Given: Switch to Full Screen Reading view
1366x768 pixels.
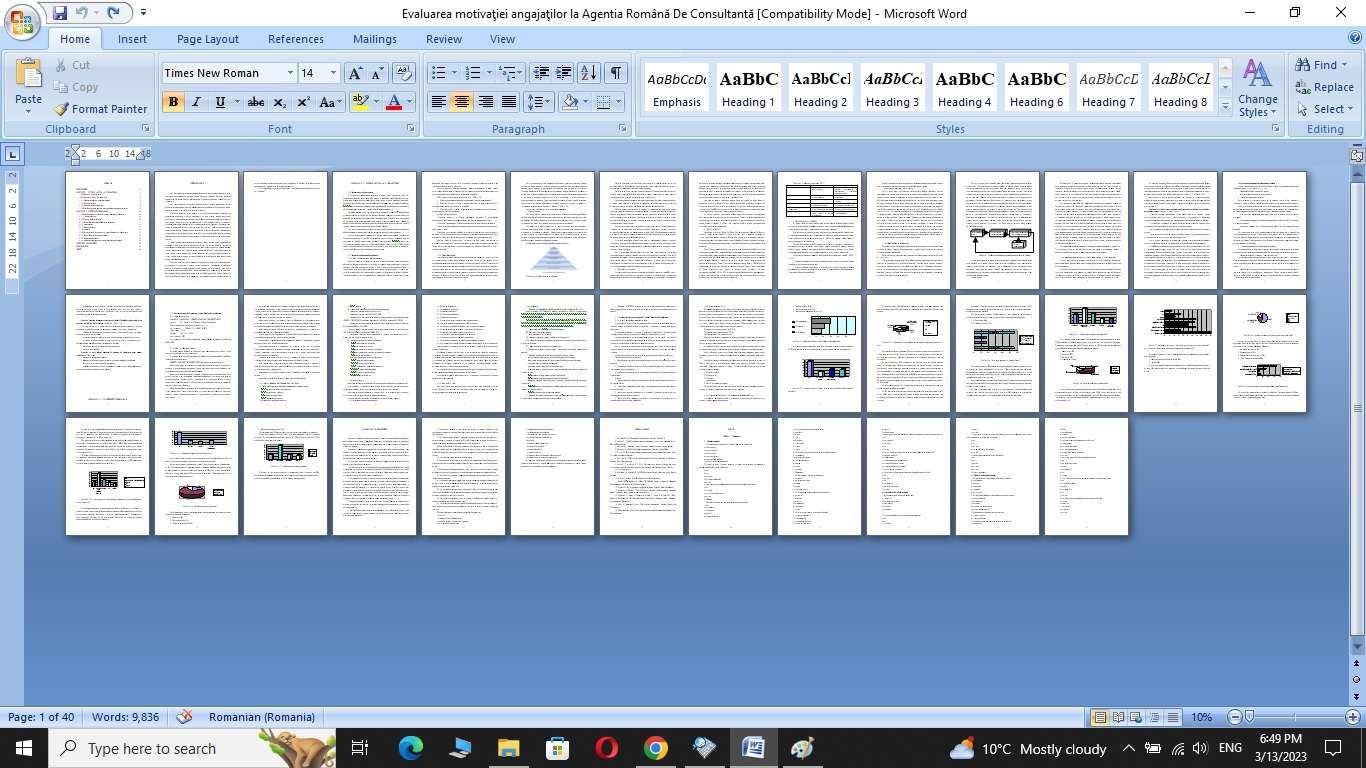Looking at the screenshot, I should click(x=1118, y=717).
